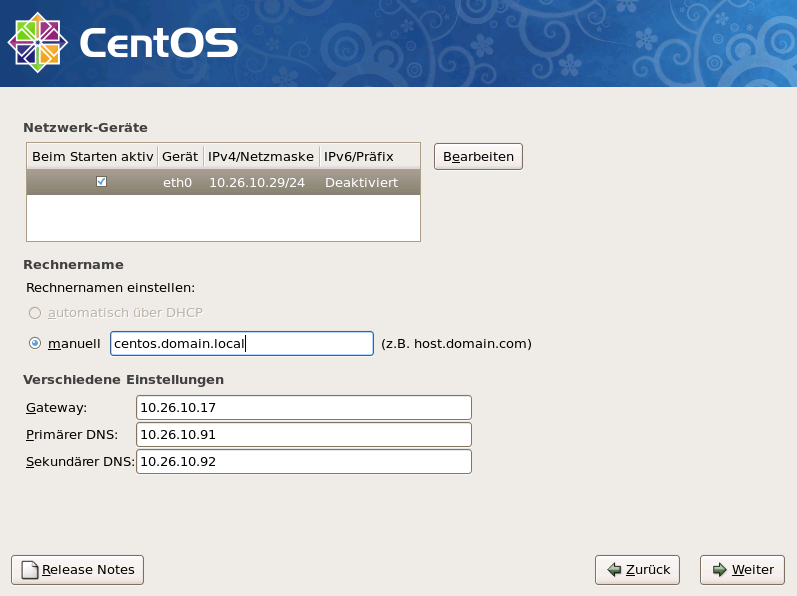
Task: Select the eth0 device row
Action: coord(180,182)
